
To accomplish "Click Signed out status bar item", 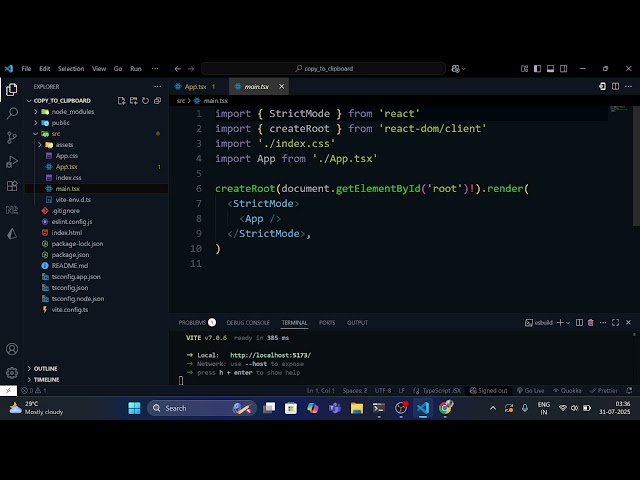I will pos(489,391).
